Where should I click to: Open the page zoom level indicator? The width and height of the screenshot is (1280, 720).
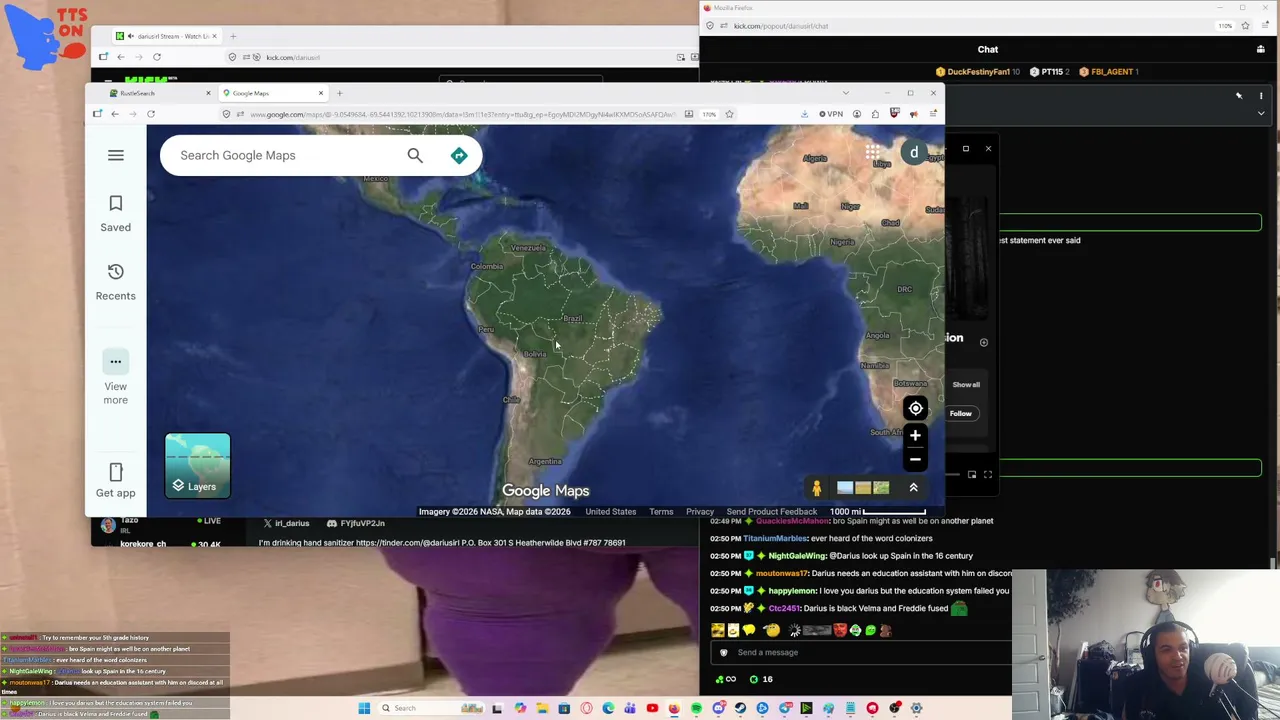tap(709, 114)
